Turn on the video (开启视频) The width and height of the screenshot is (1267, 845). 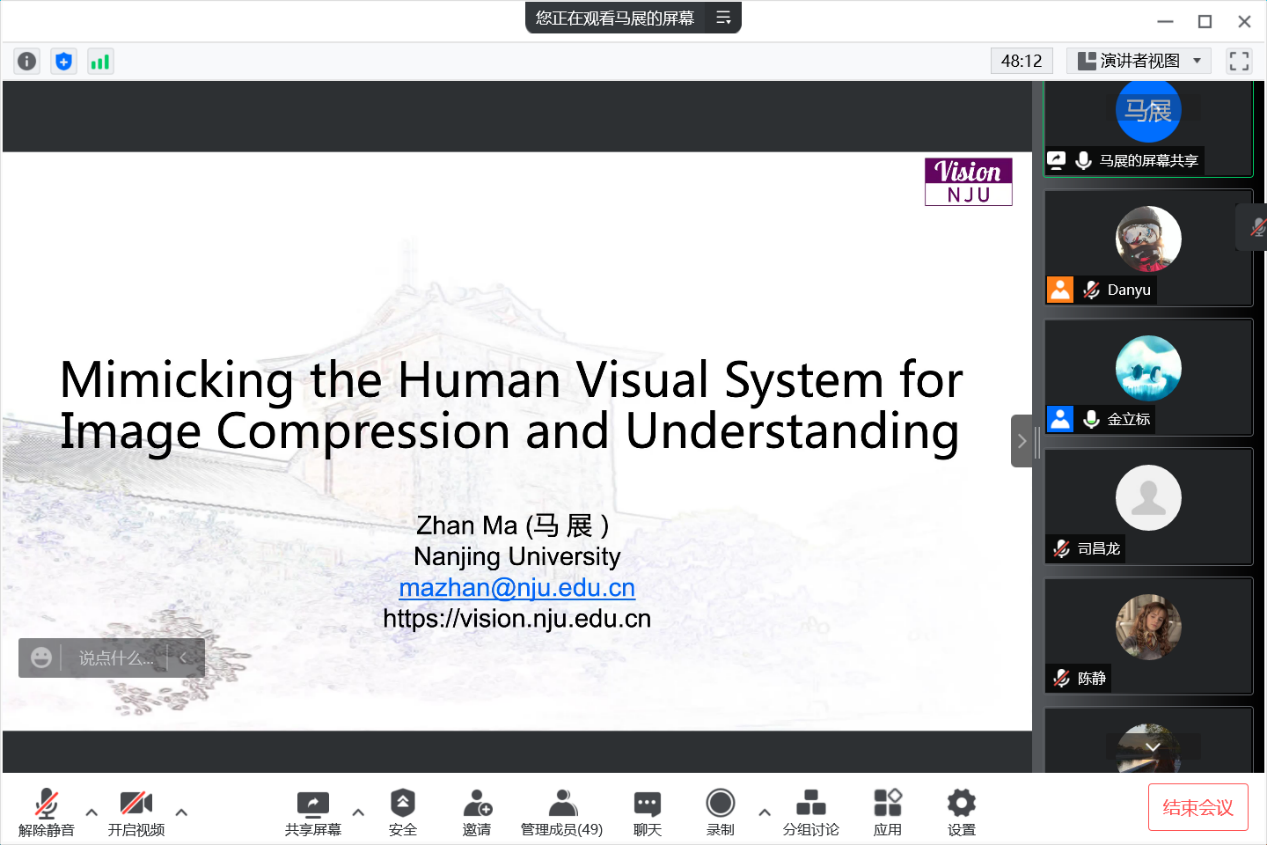pos(136,812)
